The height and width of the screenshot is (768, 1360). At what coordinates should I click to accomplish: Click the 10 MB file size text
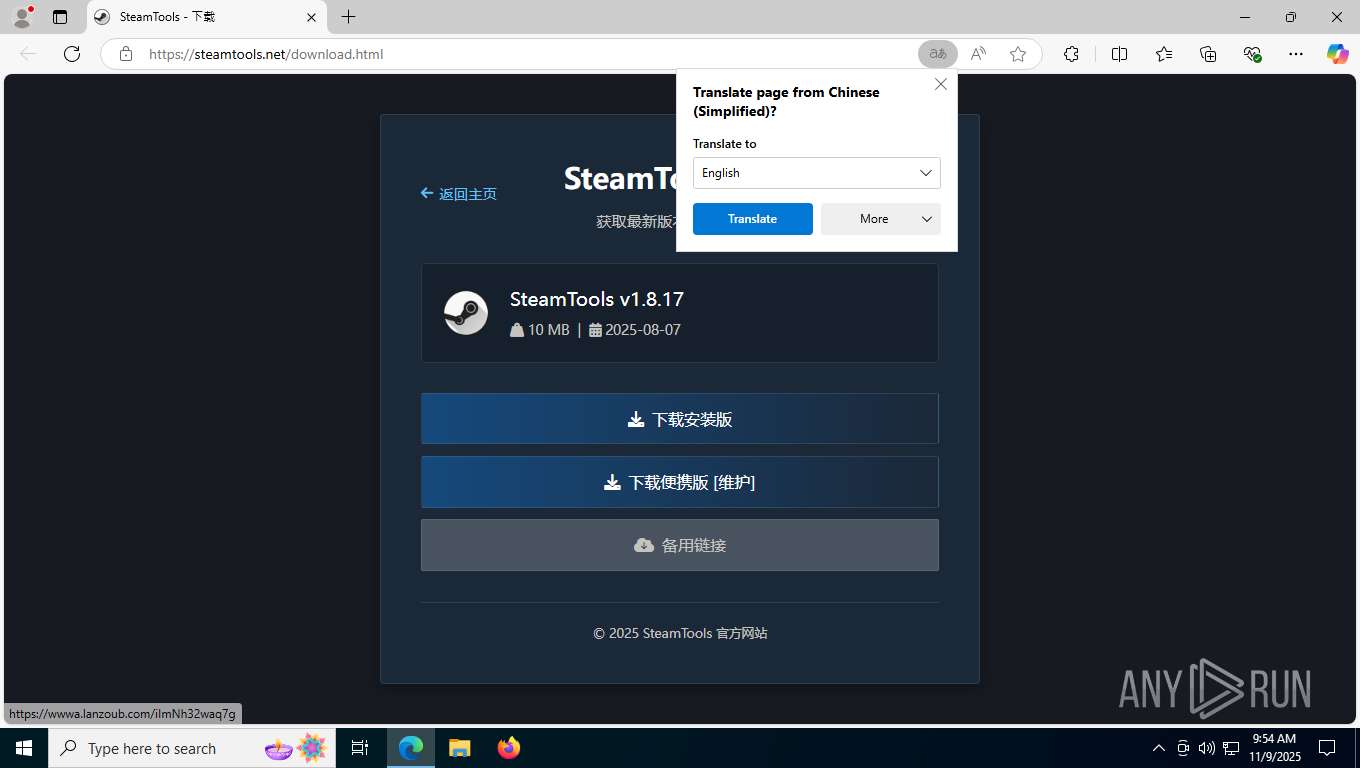click(x=549, y=330)
